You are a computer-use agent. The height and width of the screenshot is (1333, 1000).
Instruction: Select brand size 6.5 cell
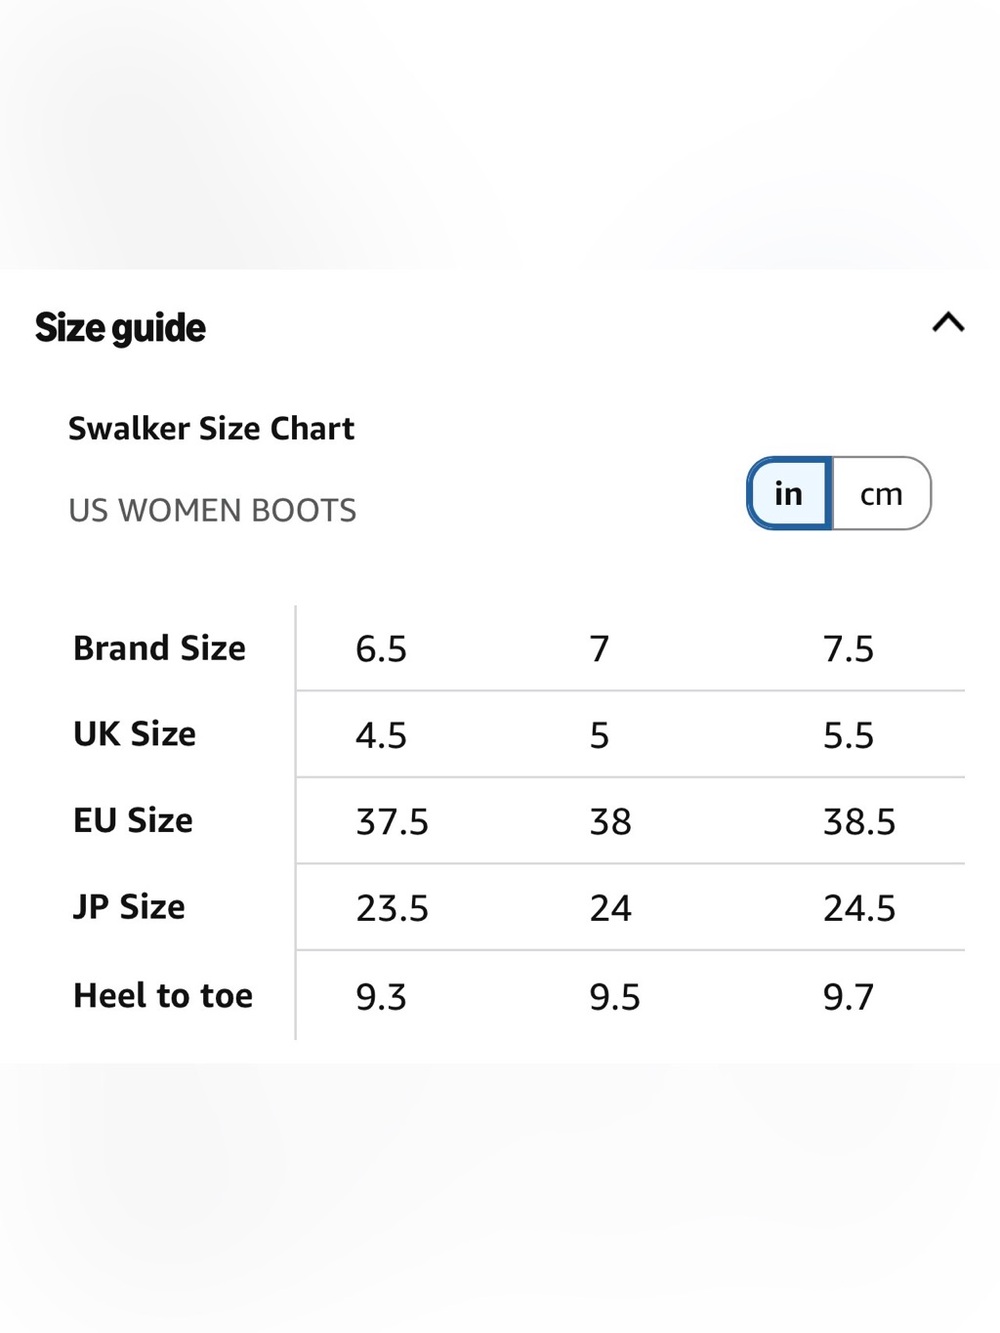tap(381, 649)
